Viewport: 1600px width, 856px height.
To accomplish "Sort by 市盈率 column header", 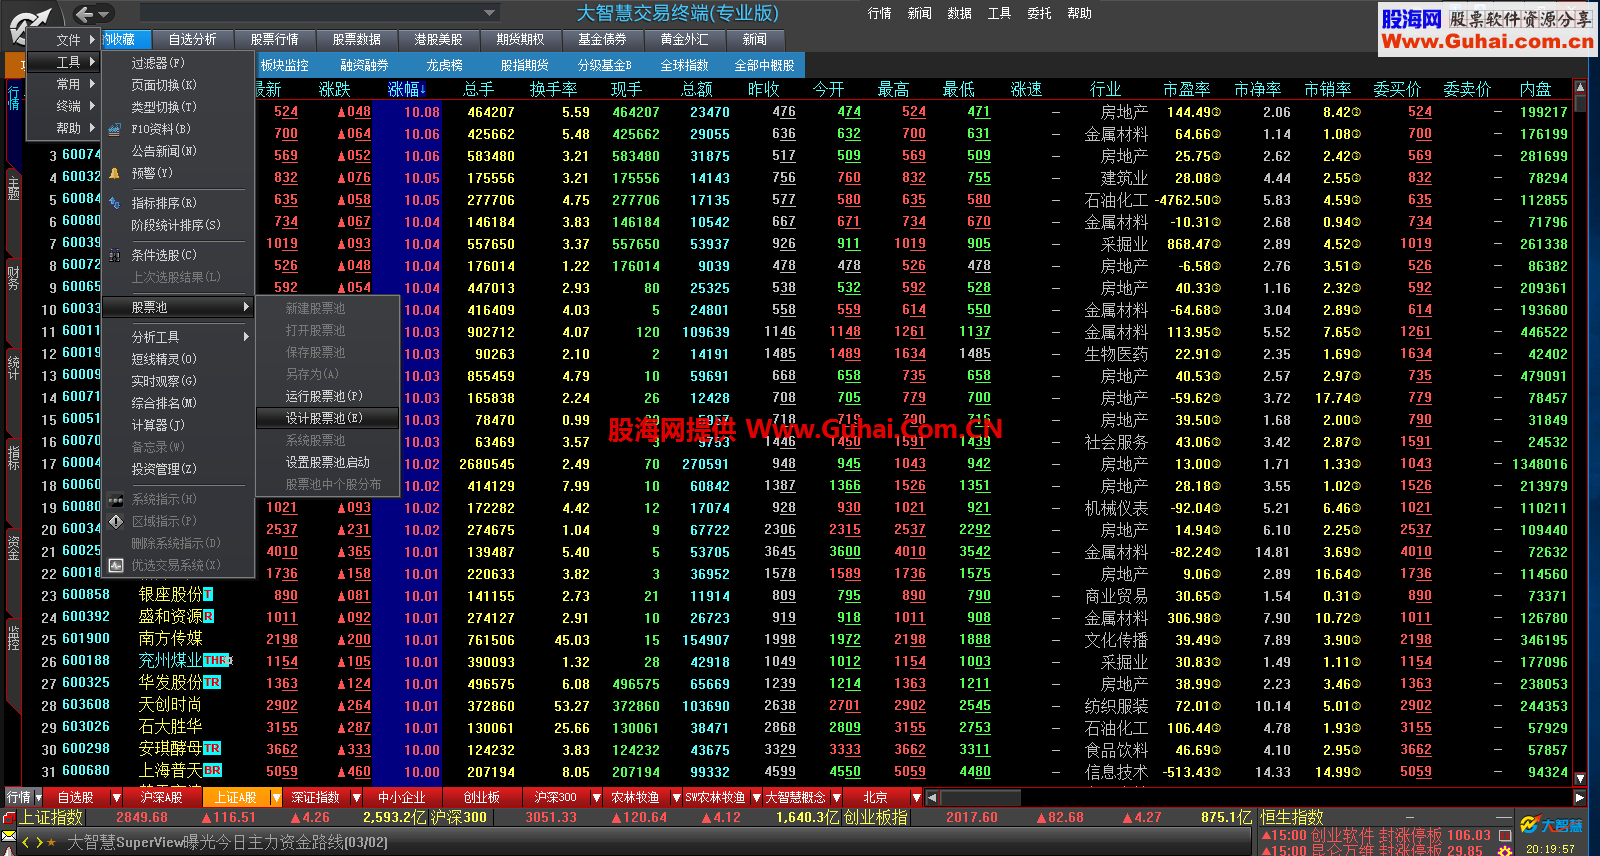I will (x=1187, y=89).
